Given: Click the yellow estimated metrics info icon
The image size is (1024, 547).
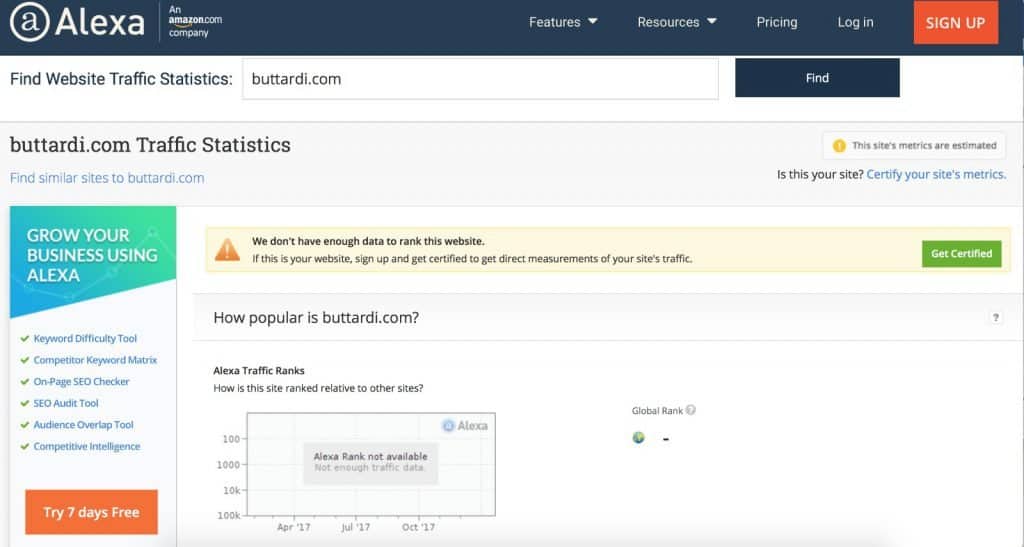Looking at the screenshot, I should (x=839, y=146).
